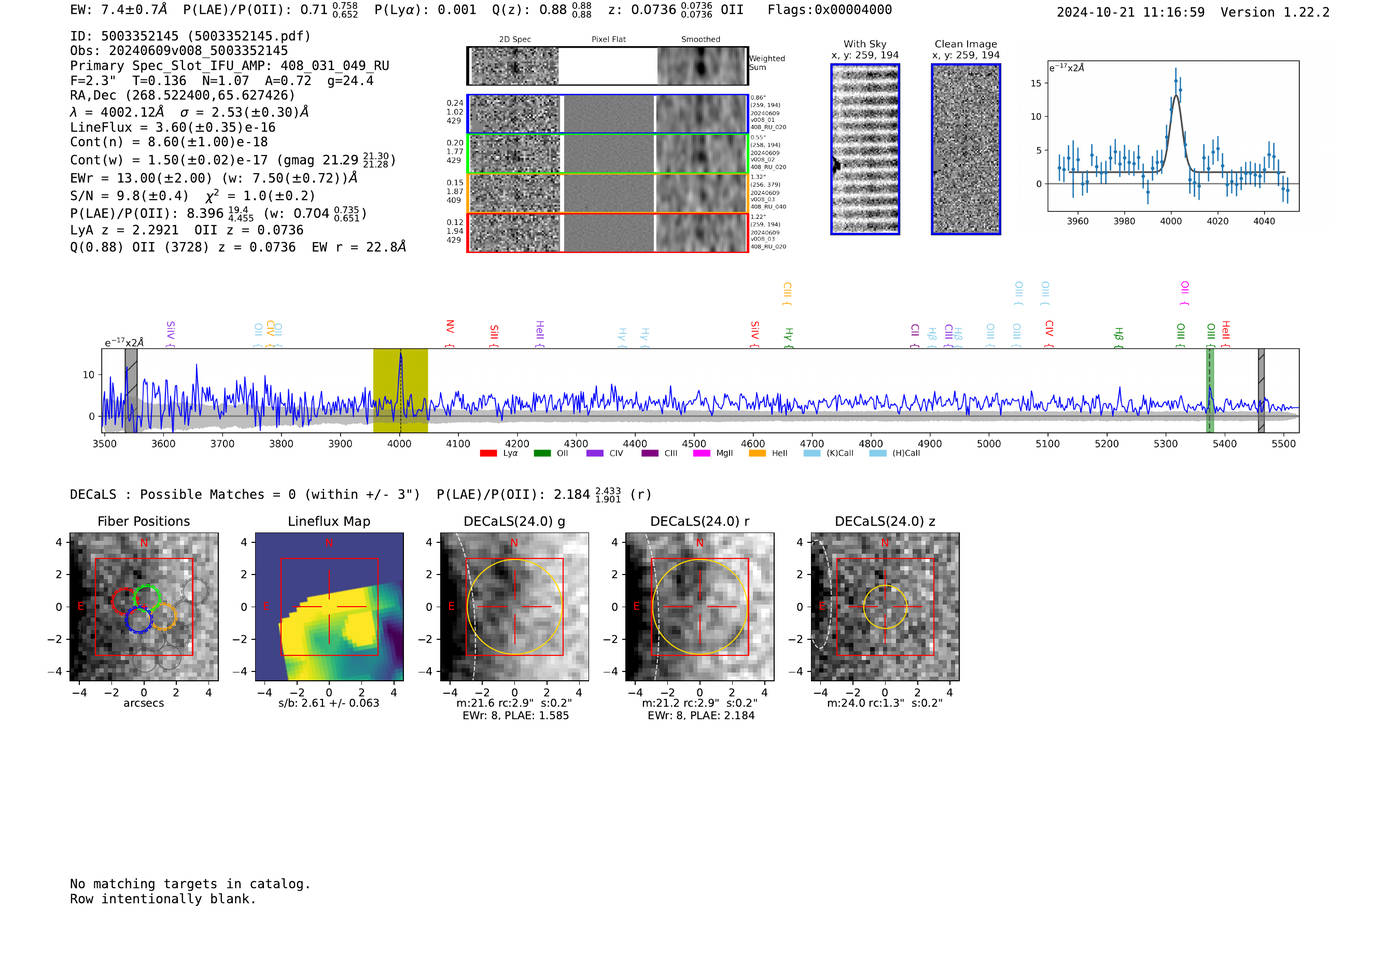Image resolution: width=1400 pixels, height=953 pixels.
Task: Click the EWr = 13.00(±2.00) line
Action: click(x=214, y=178)
